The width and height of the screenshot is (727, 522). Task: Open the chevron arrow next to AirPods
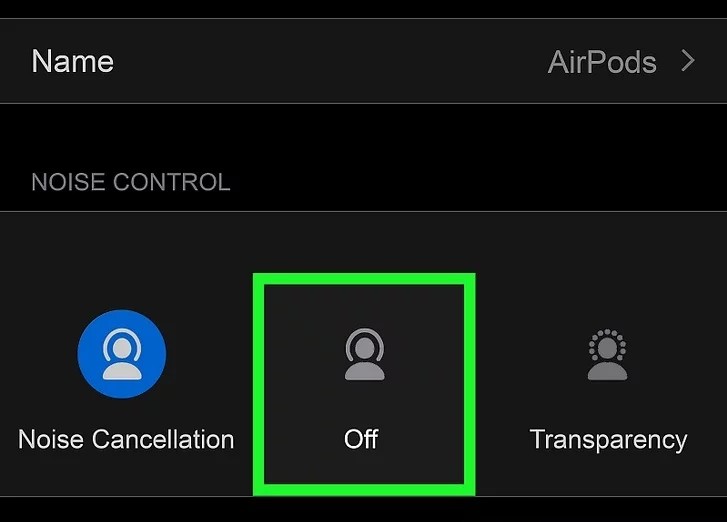(688, 61)
